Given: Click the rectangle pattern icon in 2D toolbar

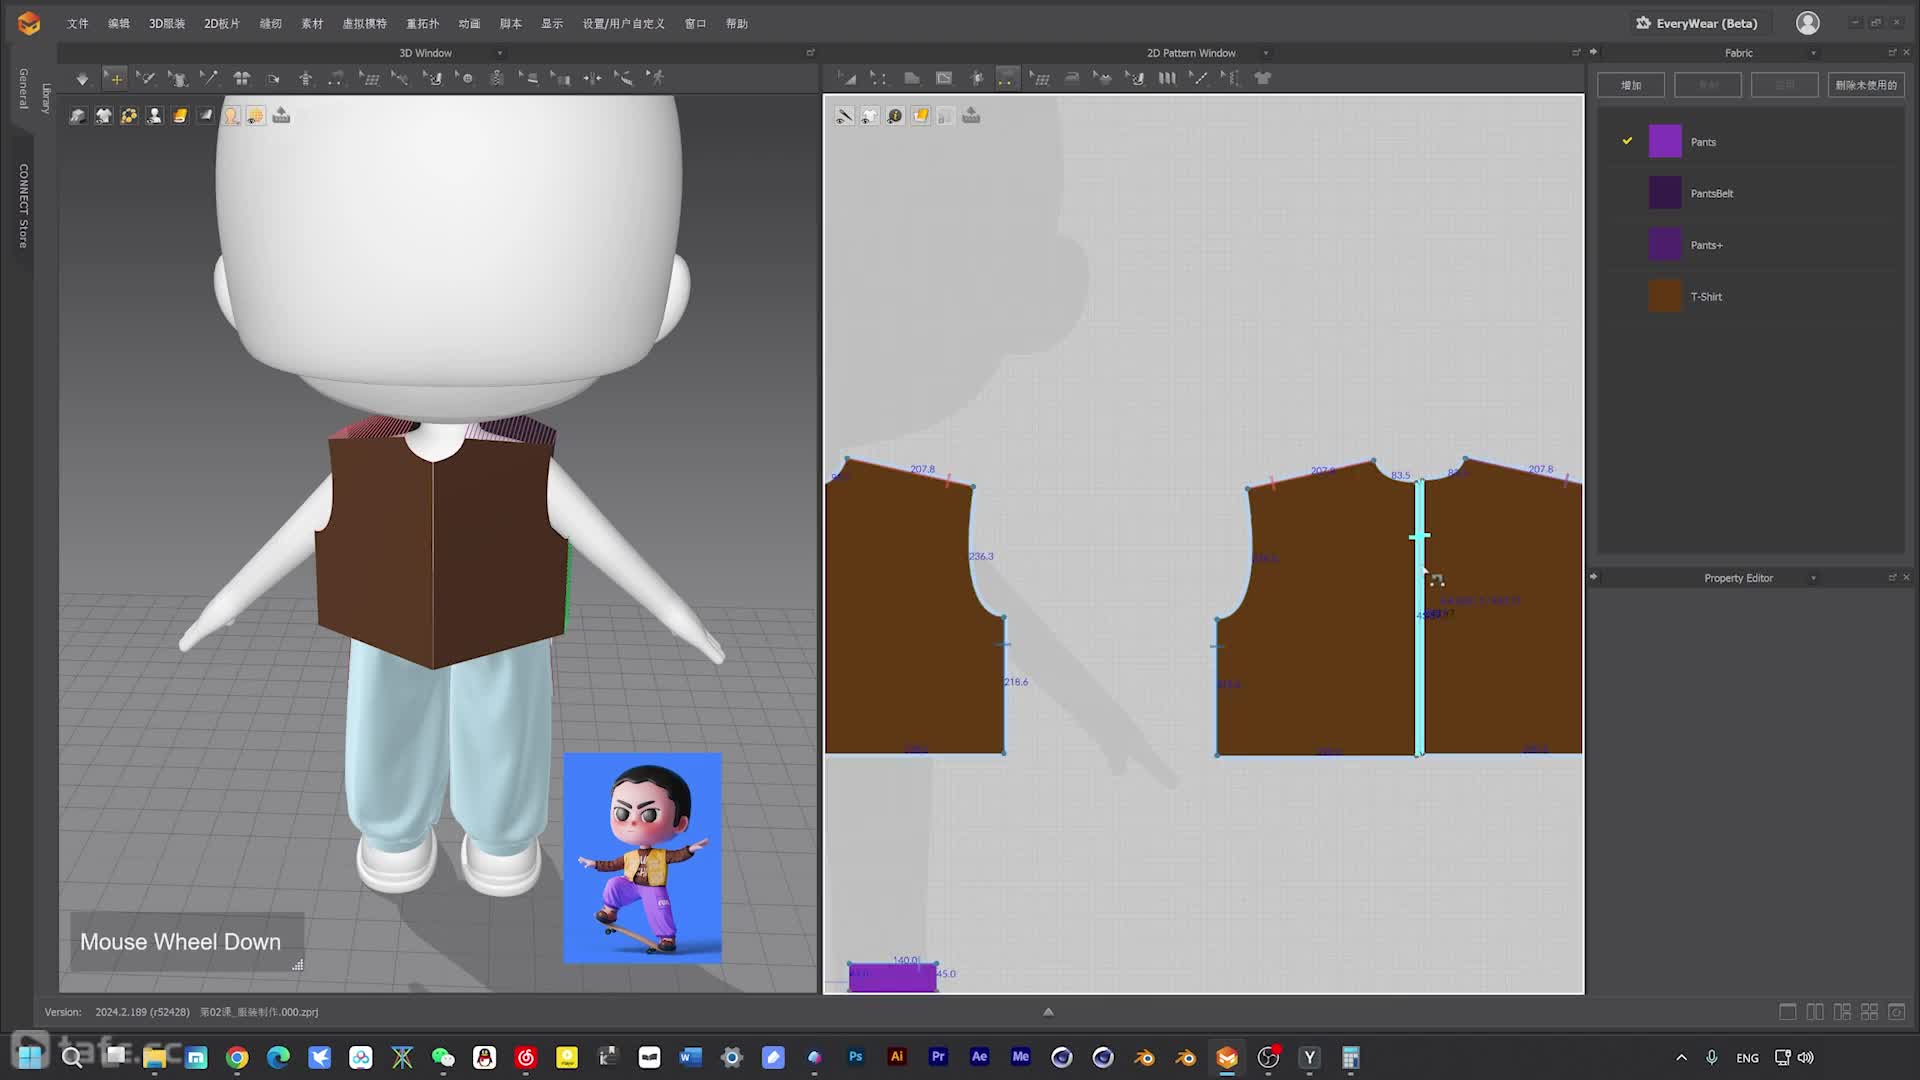Looking at the screenshot, I should click(x=943, y=78).
